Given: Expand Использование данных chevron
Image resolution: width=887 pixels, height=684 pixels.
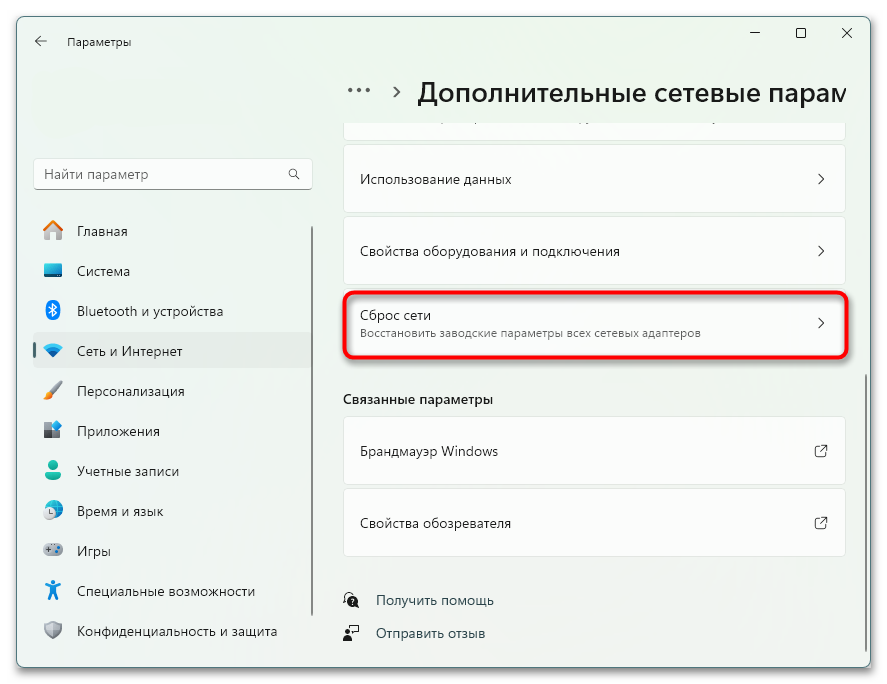Looking at the screenshot, I should [821, 179].
